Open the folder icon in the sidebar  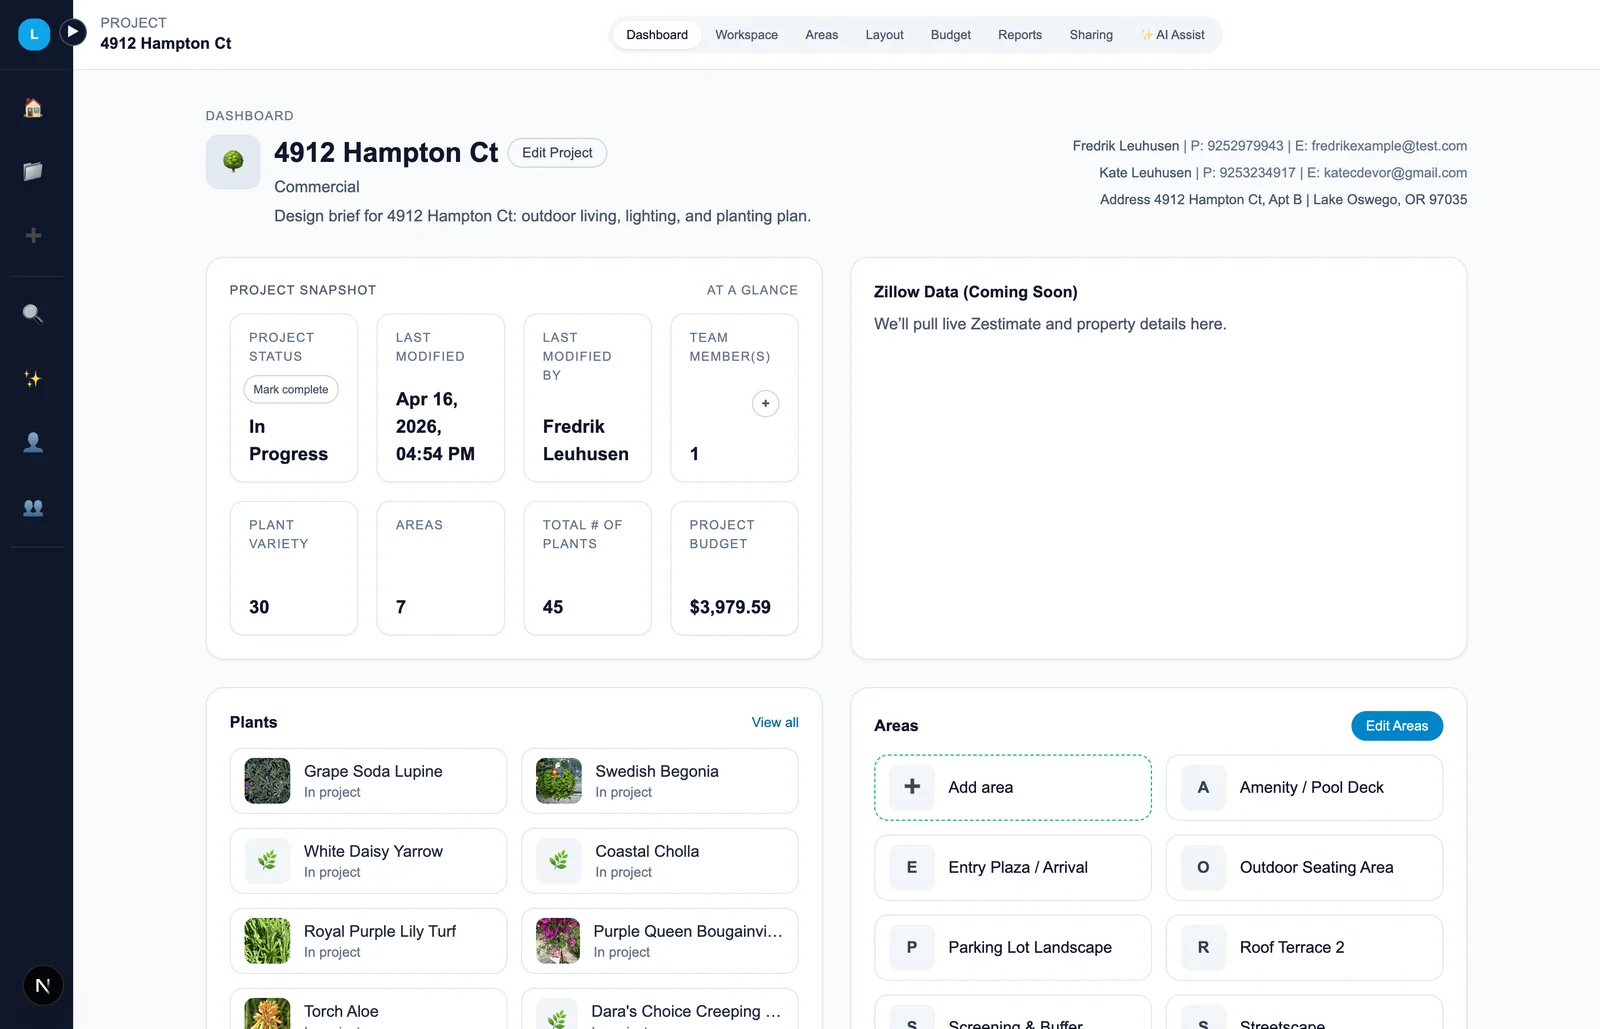33,172
